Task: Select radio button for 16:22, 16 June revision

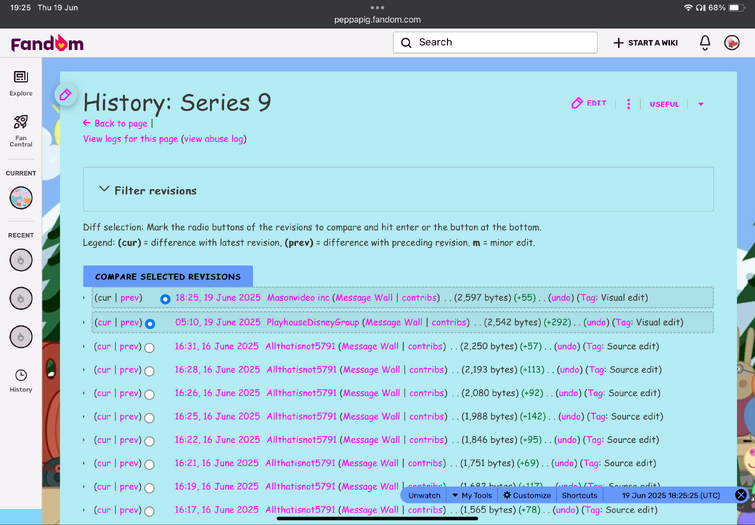Action: (x=149, y=441)
